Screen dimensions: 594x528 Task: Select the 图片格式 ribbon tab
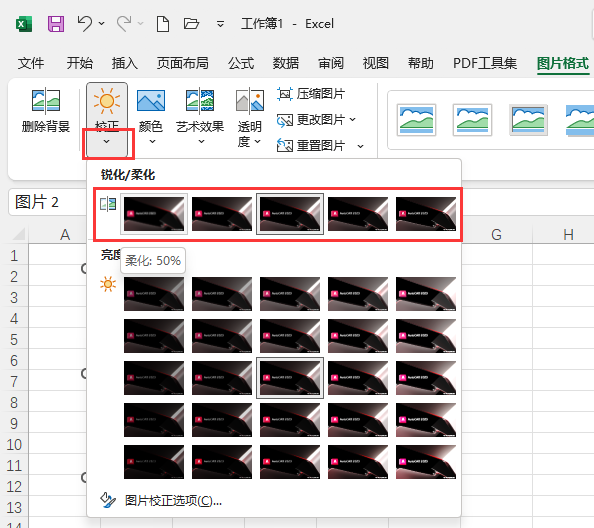pos(563,63)
